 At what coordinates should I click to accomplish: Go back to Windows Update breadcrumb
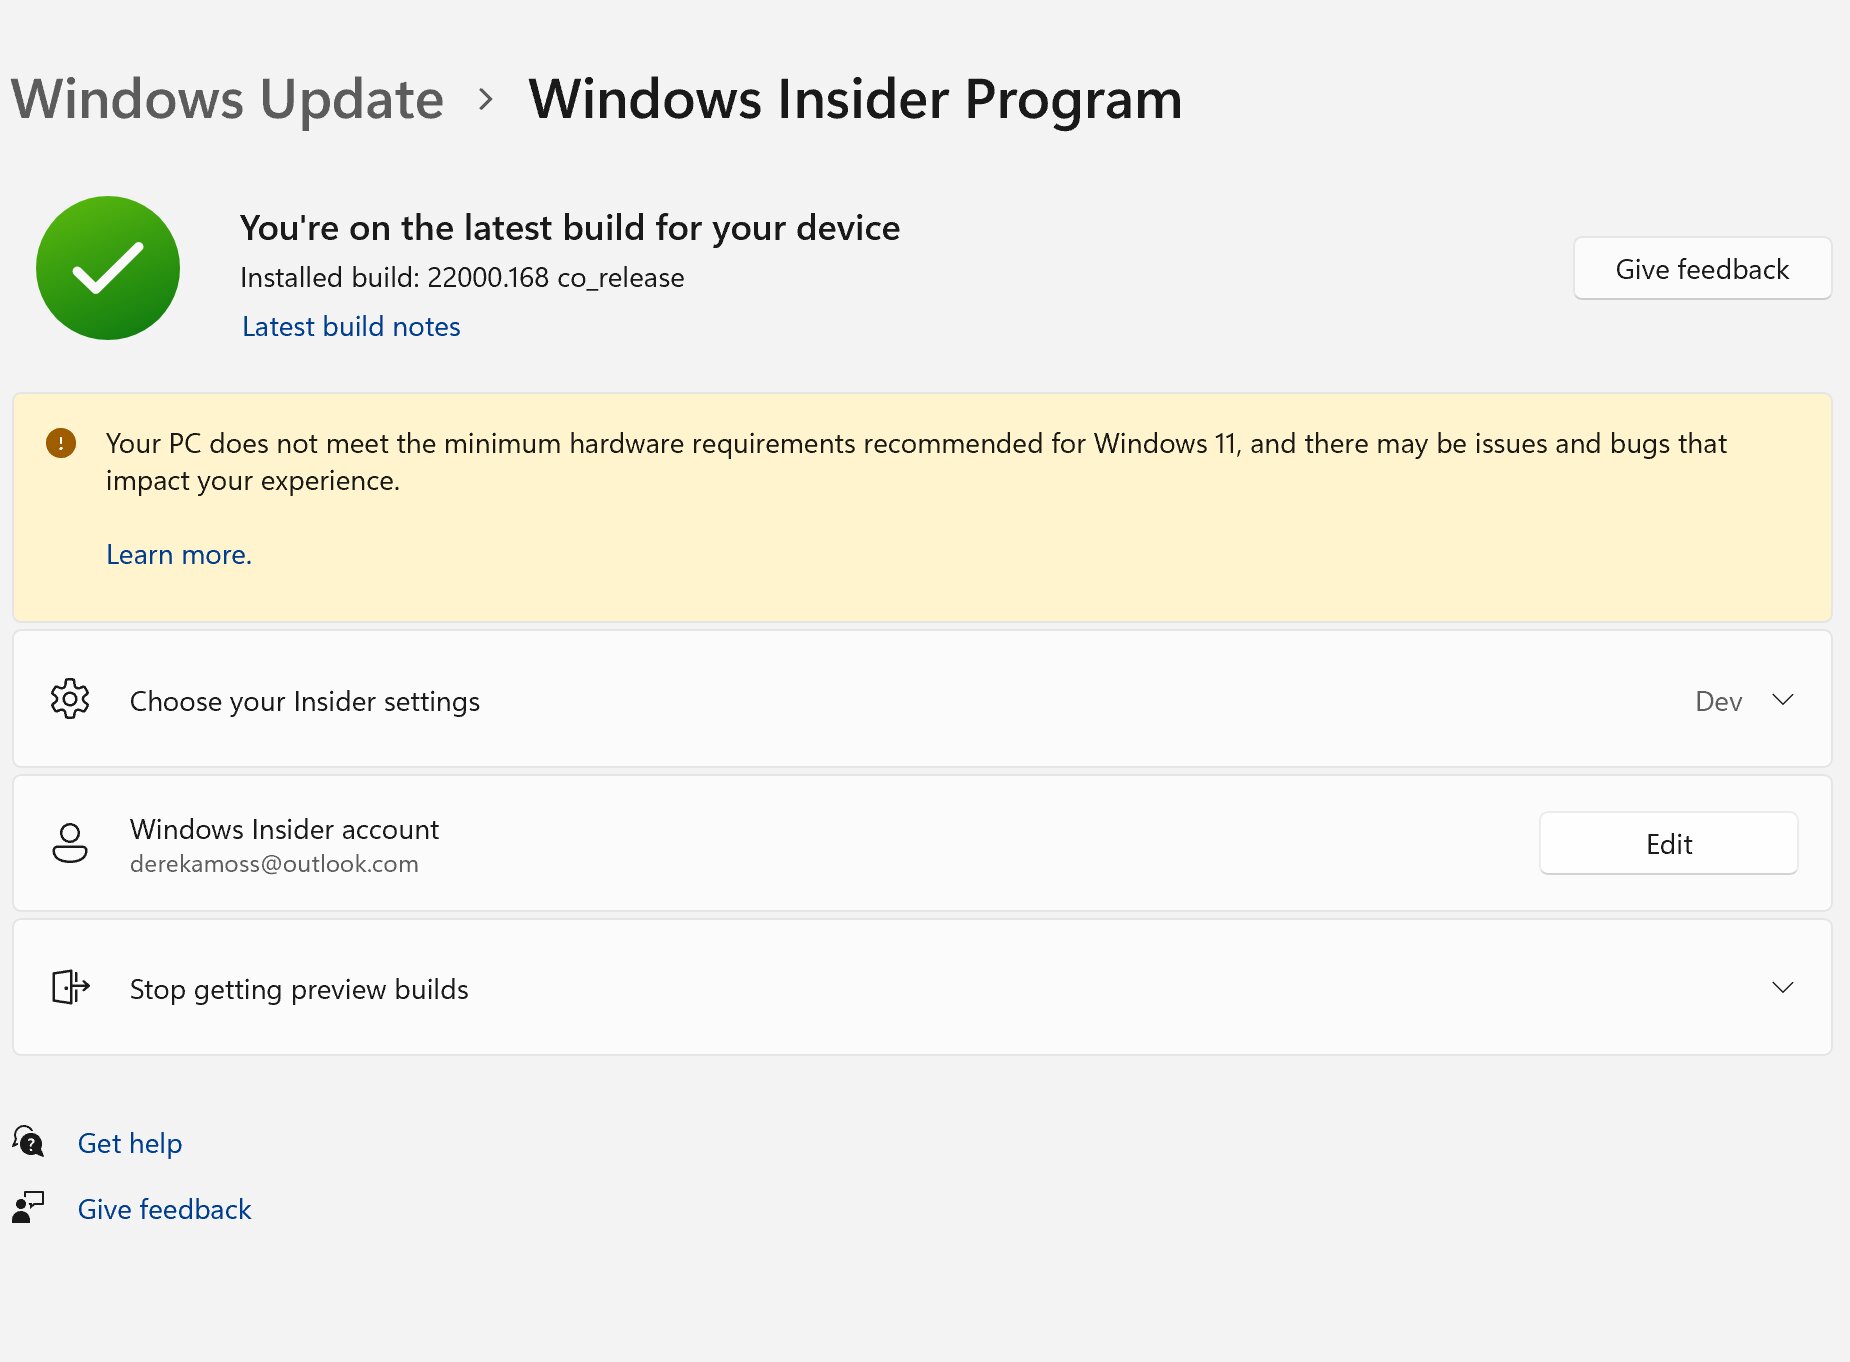pyautogui.click(x=227, y=99)
